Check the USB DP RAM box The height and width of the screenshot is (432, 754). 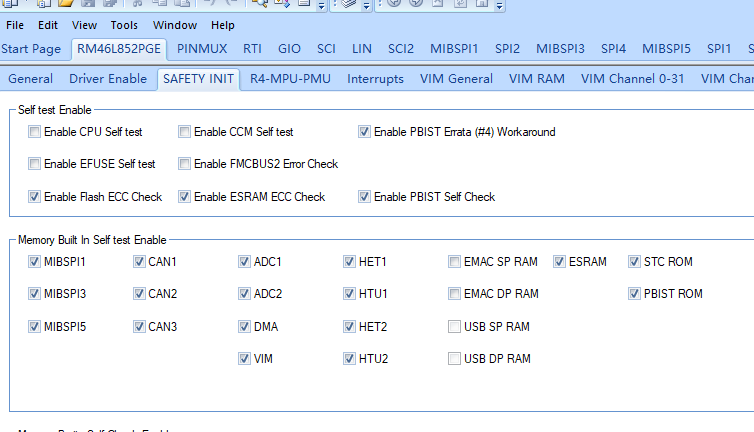pos(455,358)
